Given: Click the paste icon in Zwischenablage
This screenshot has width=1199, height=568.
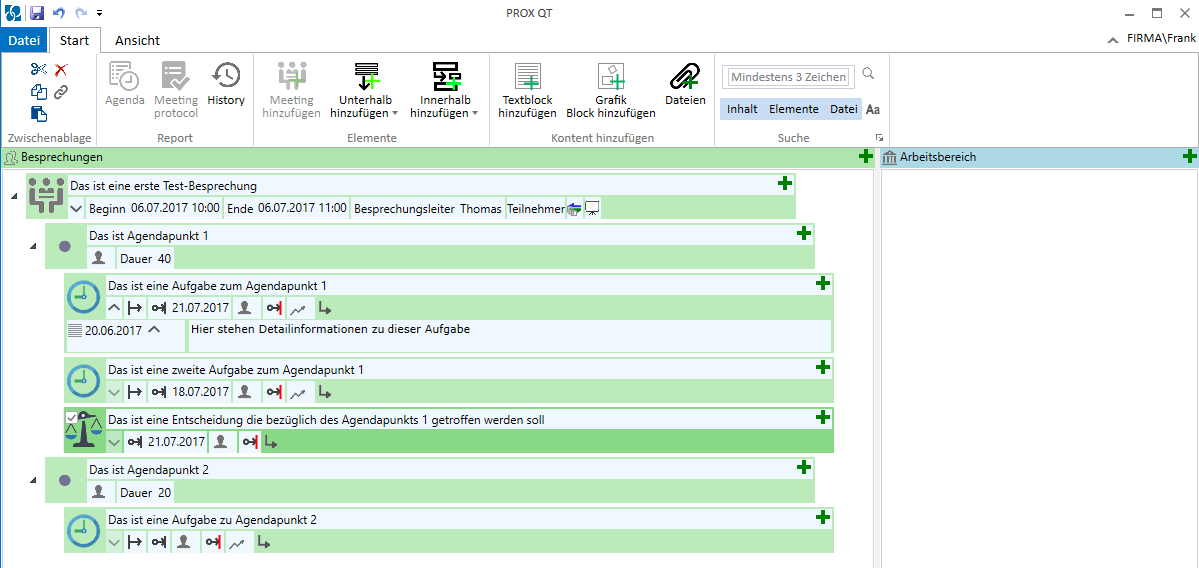Looking at the screenshot, I should 38,114.
